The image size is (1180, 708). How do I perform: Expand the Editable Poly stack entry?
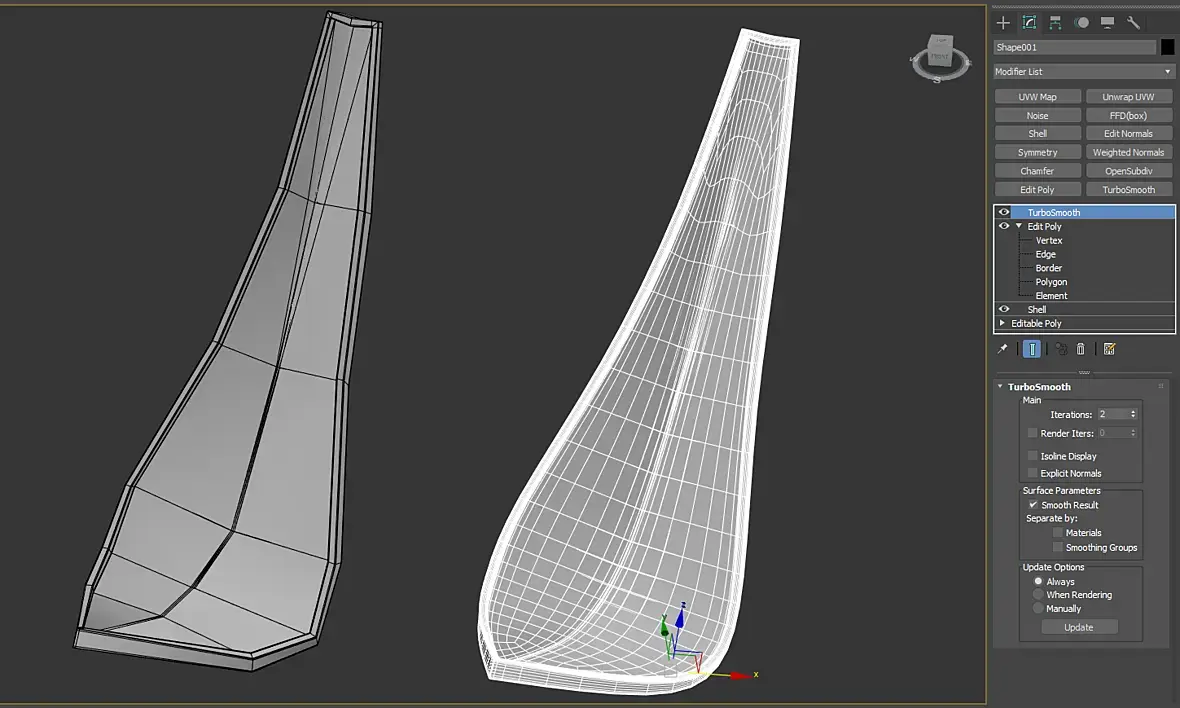point(1002,323)
